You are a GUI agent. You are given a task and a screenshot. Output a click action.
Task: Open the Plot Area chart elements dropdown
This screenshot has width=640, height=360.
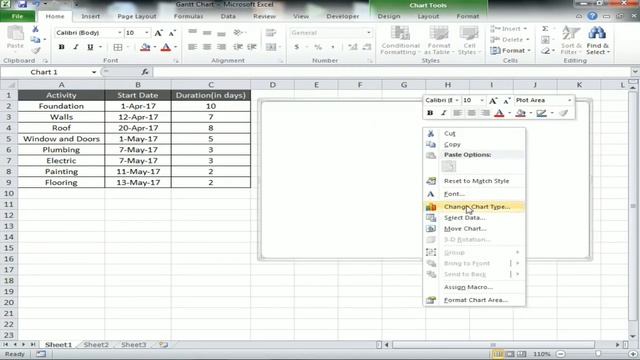(569, 100)
